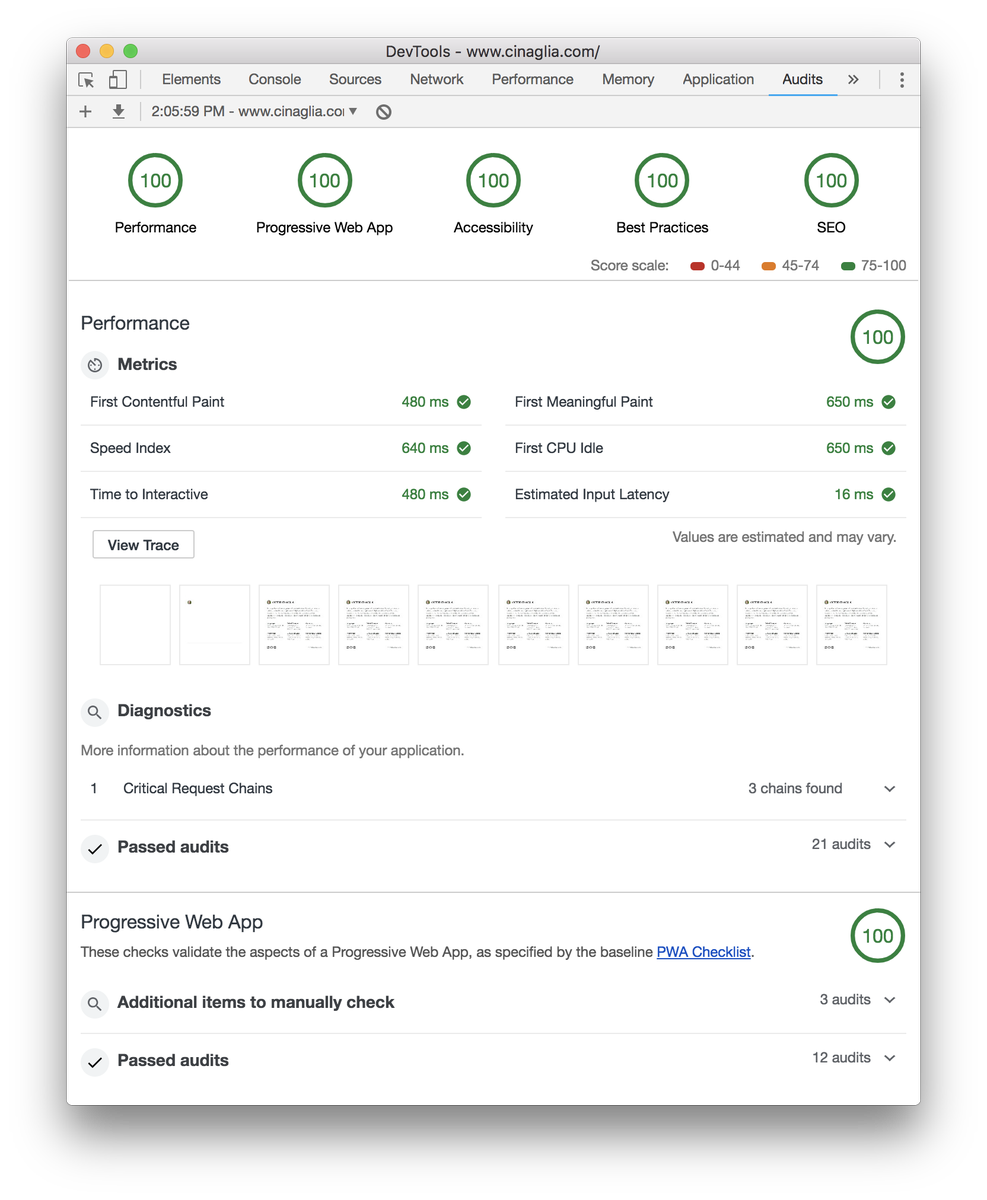Click the Progressive Web App 100 gauge at top
The height and width of the screenshot is (1200, 987).
pyautogui.click(x=325, y=181)
